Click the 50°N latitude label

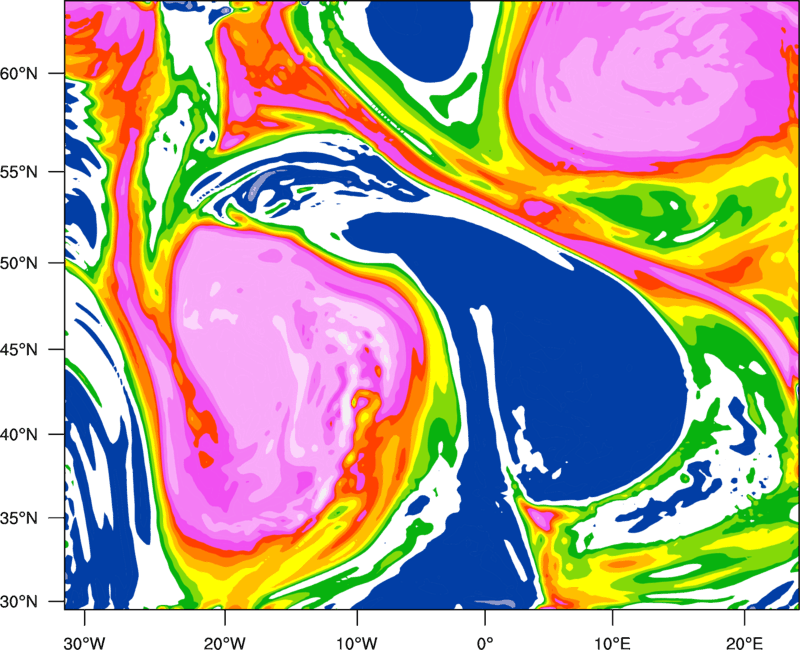pos(19,263)
